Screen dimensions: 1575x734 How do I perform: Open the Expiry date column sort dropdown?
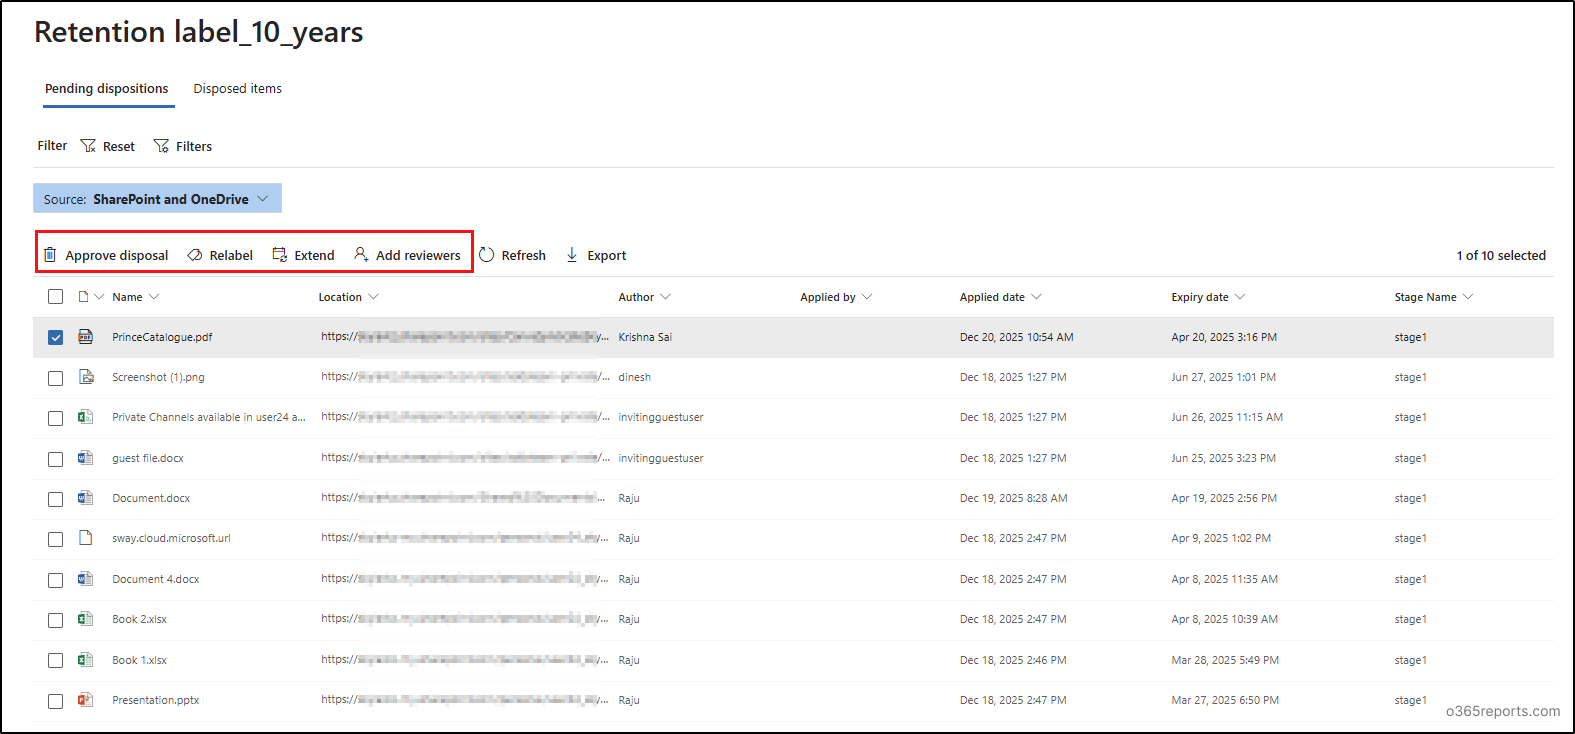(x=1240, y=297)
